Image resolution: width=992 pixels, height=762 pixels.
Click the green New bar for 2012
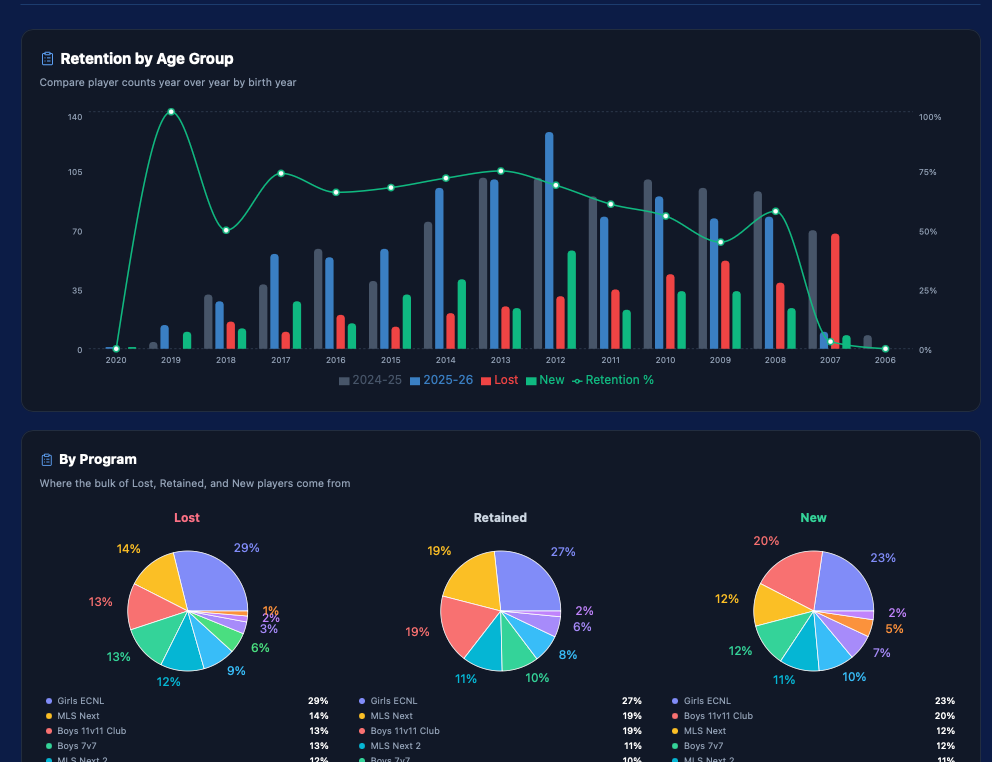coord(572,298)
